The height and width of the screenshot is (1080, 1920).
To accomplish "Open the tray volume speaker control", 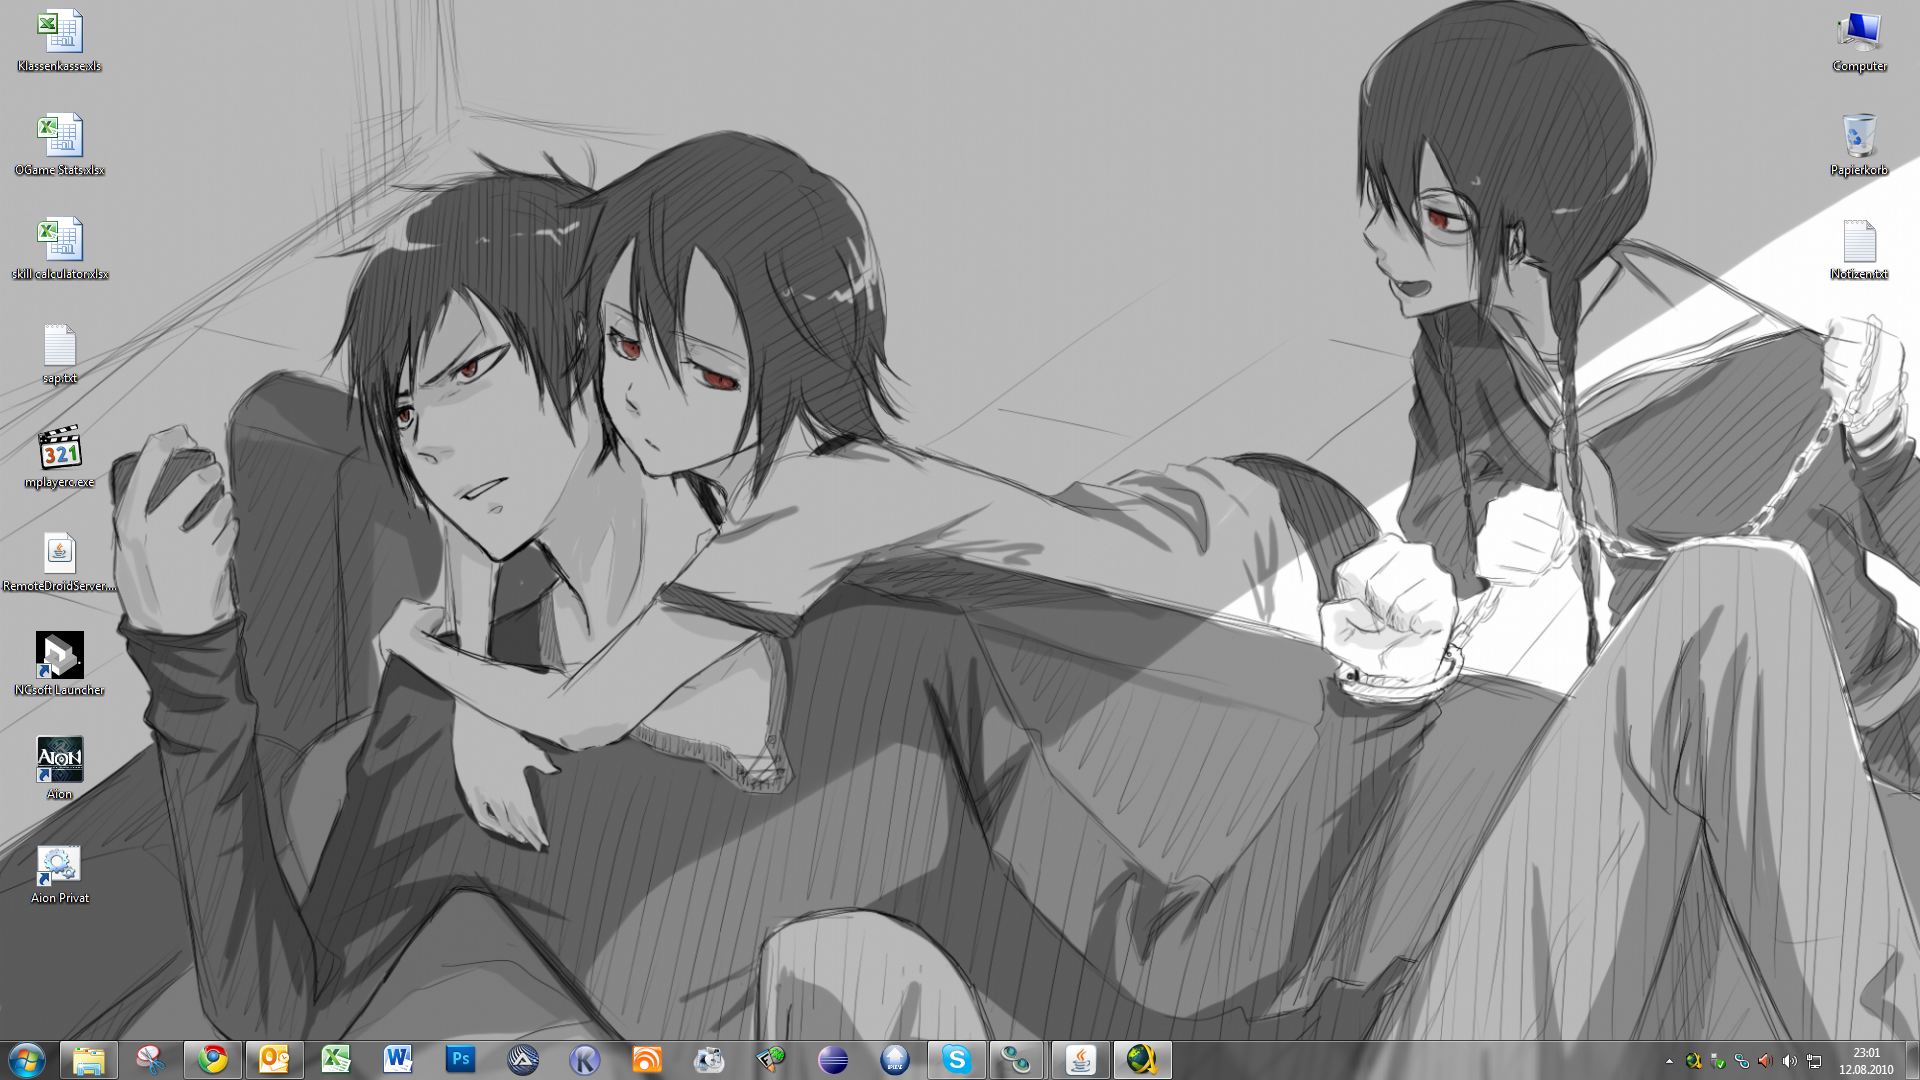I will pos(1790,1060).
